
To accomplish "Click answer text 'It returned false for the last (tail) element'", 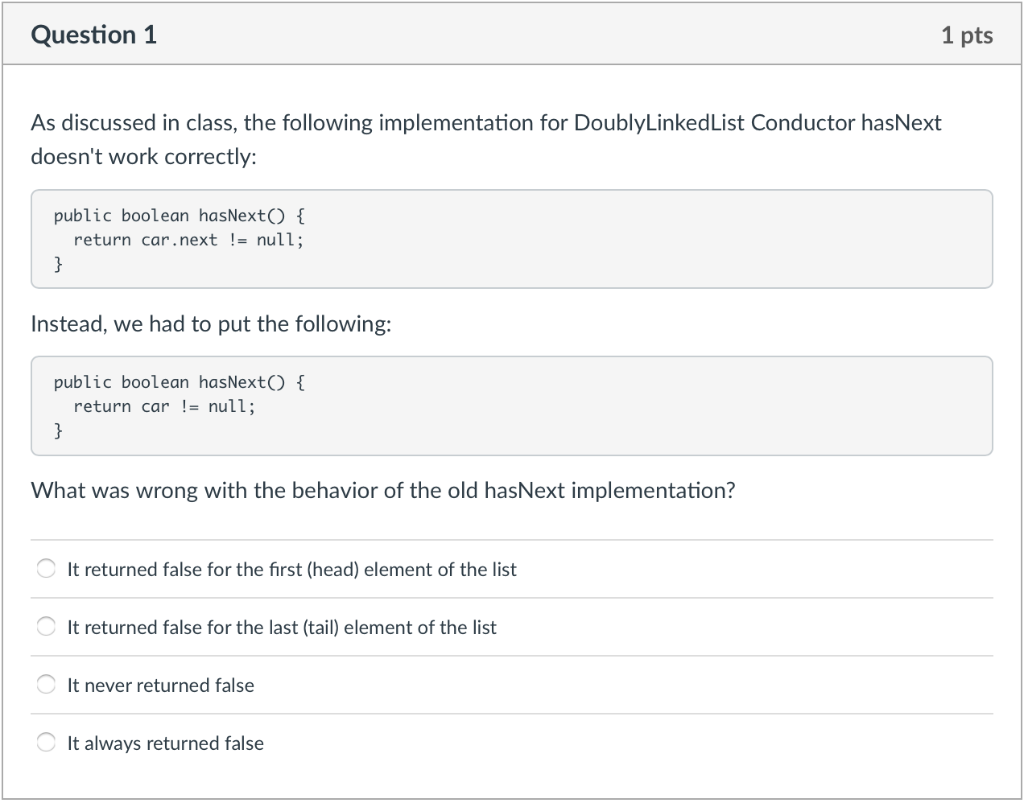I will point(281,627).
